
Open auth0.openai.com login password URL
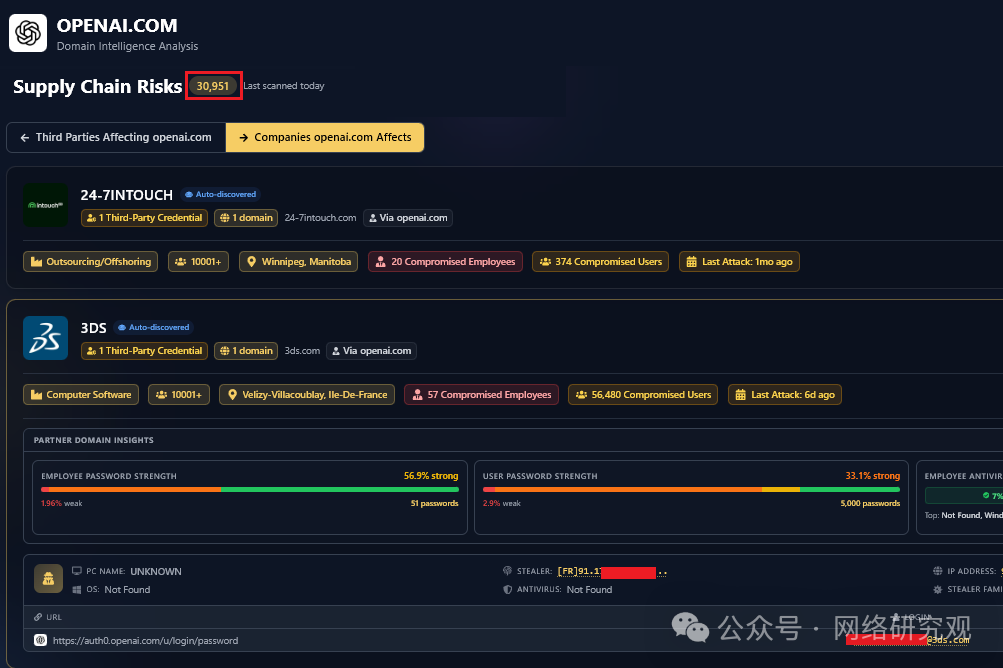145,640
